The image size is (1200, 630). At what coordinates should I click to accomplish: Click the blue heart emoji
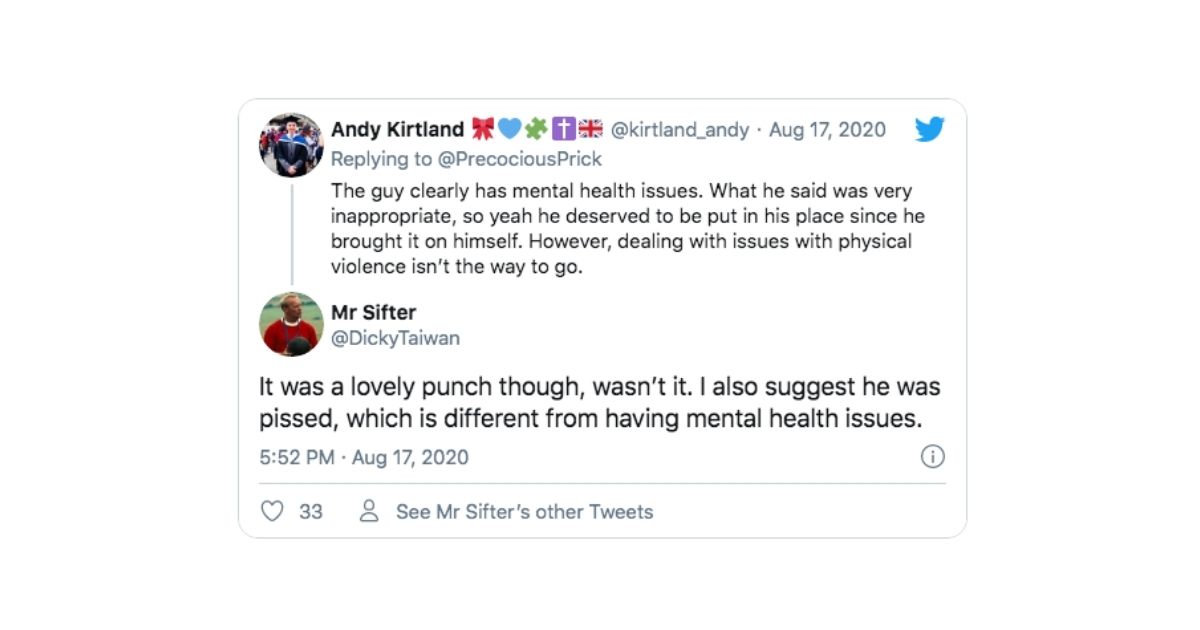(x=510, y=129)
